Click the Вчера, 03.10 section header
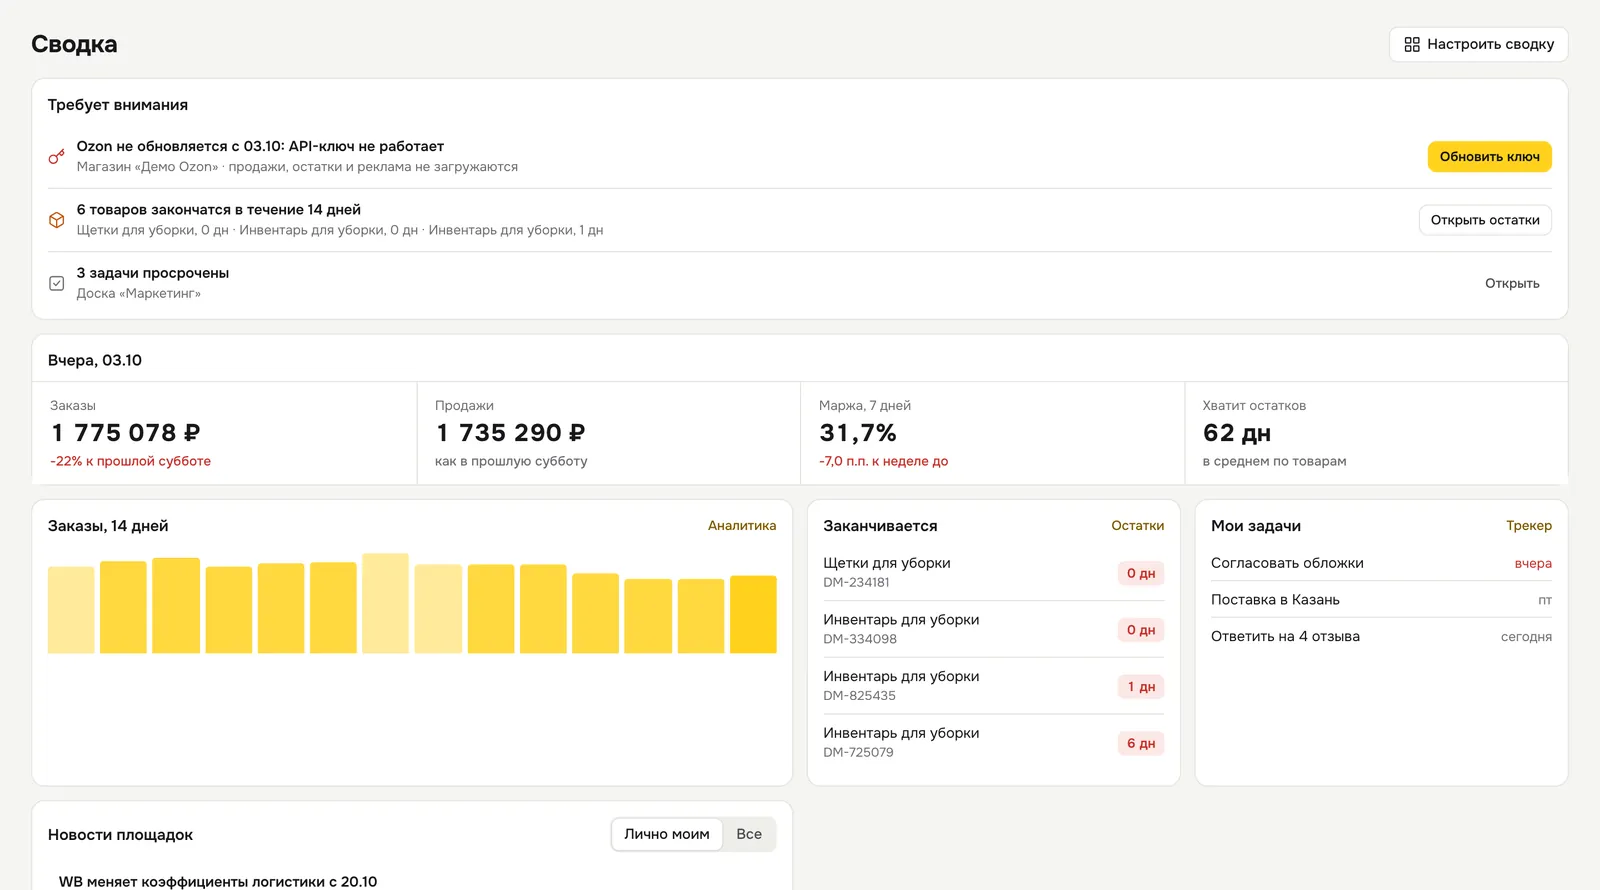Image resolution: width=1600 pixels, height=890 pixels. click(95, 360)
